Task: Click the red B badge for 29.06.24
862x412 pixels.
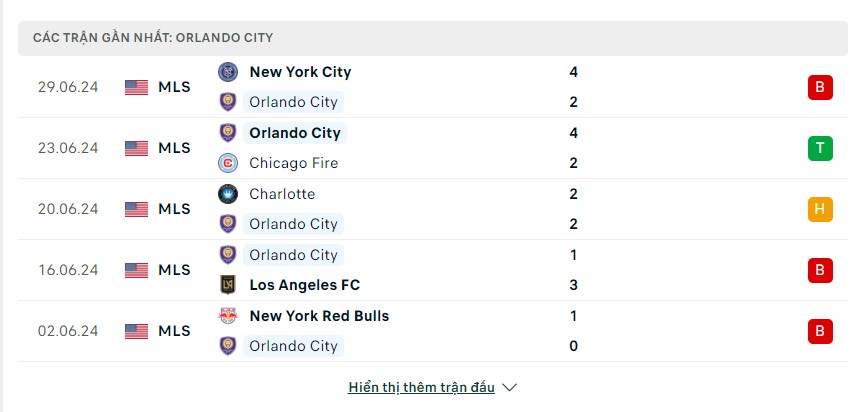Action: [820, 87]
